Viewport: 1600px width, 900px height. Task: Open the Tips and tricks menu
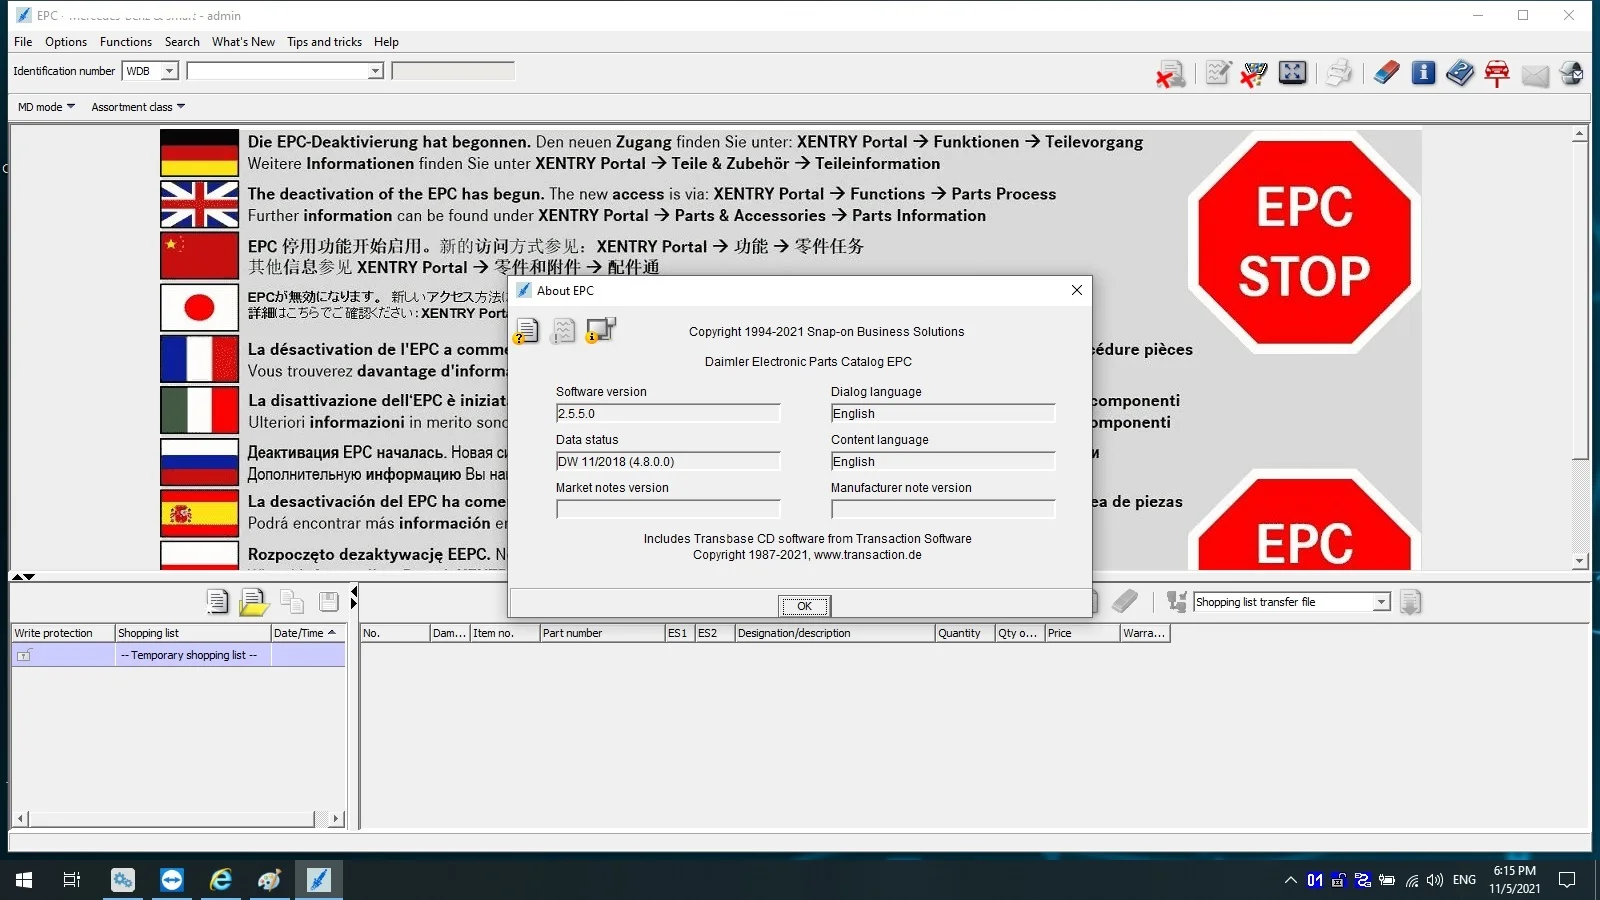[x=324, y=42]
